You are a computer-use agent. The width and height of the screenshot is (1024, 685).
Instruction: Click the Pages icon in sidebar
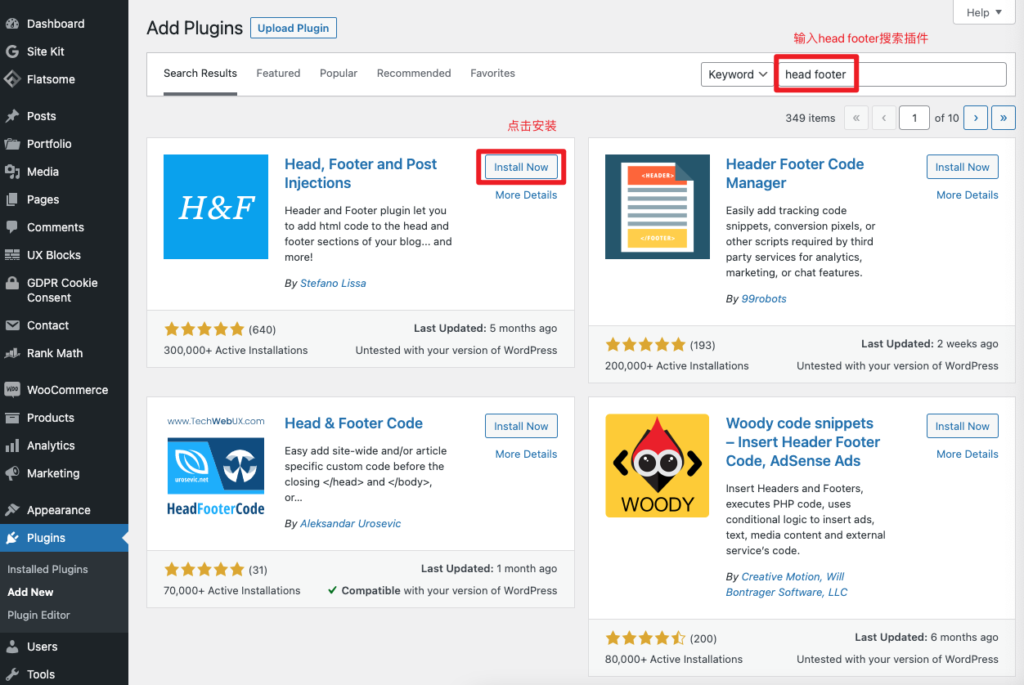(12, 199)
